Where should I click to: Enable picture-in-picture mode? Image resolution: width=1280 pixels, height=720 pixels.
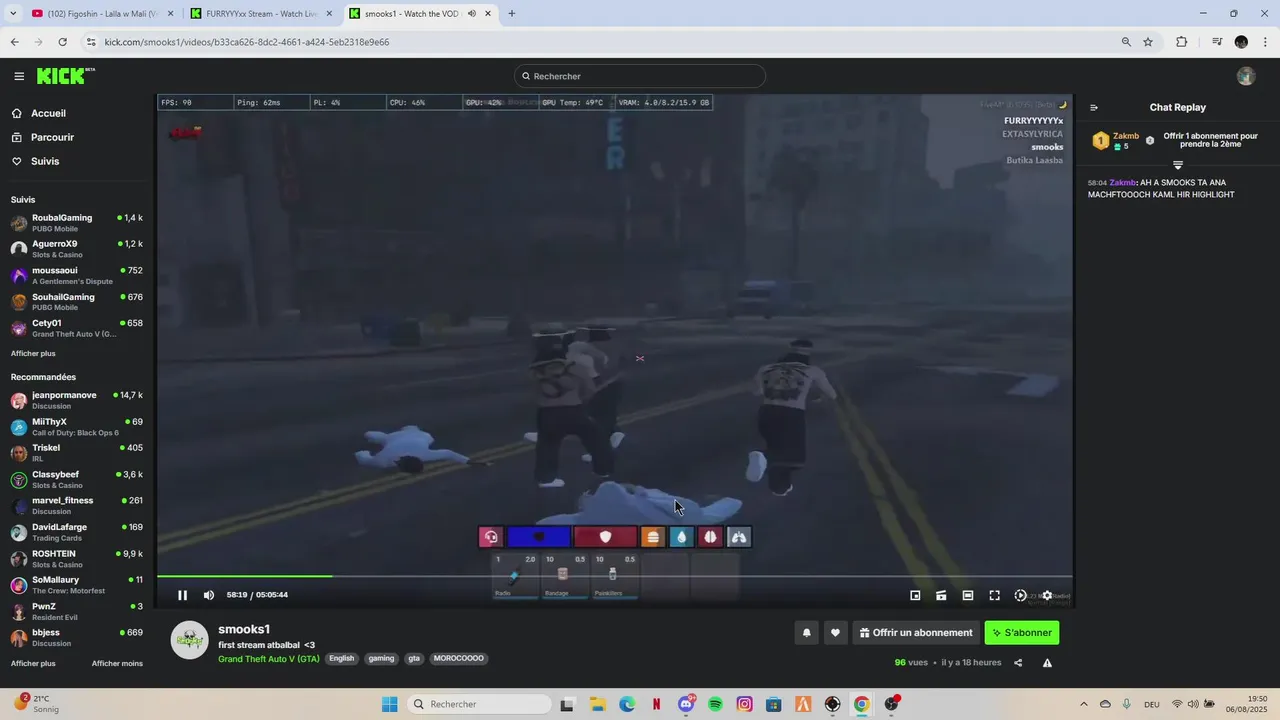915,595
